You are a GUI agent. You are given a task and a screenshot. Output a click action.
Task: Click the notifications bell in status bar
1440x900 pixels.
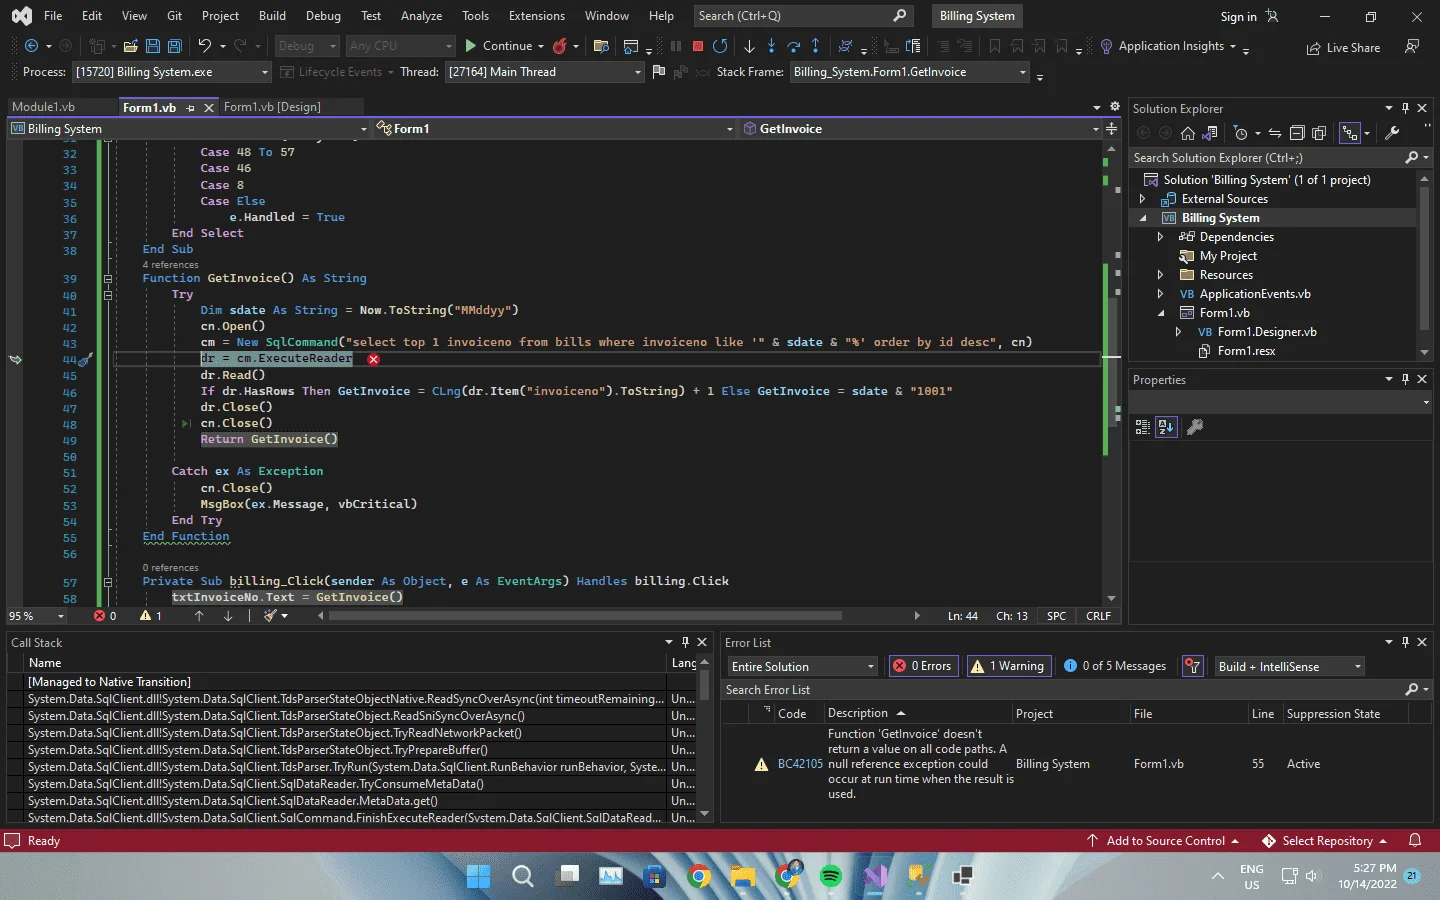tap(1415, 840)
